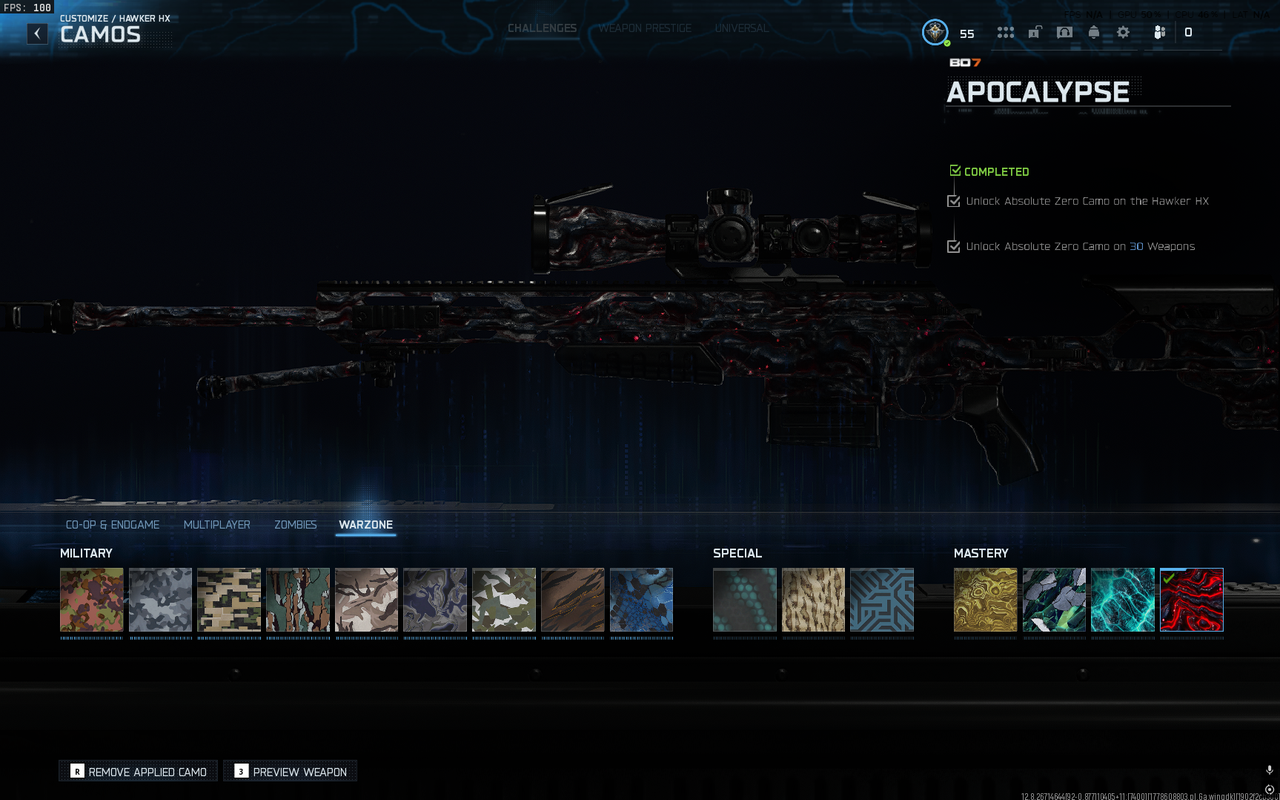Screen dimensions: 1280x800
Task: Select the navy-grey swirl Military camo
Action: (x=435, y=600)
